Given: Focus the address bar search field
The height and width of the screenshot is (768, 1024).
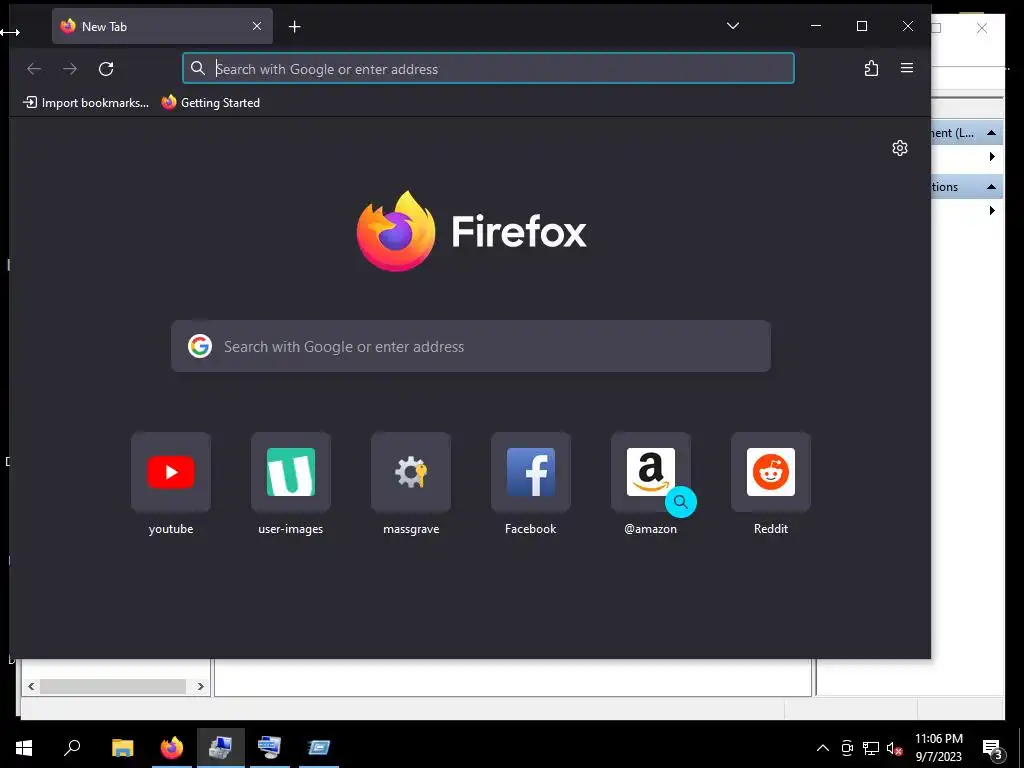Looking at the screenshot, I should click(488, 69).
